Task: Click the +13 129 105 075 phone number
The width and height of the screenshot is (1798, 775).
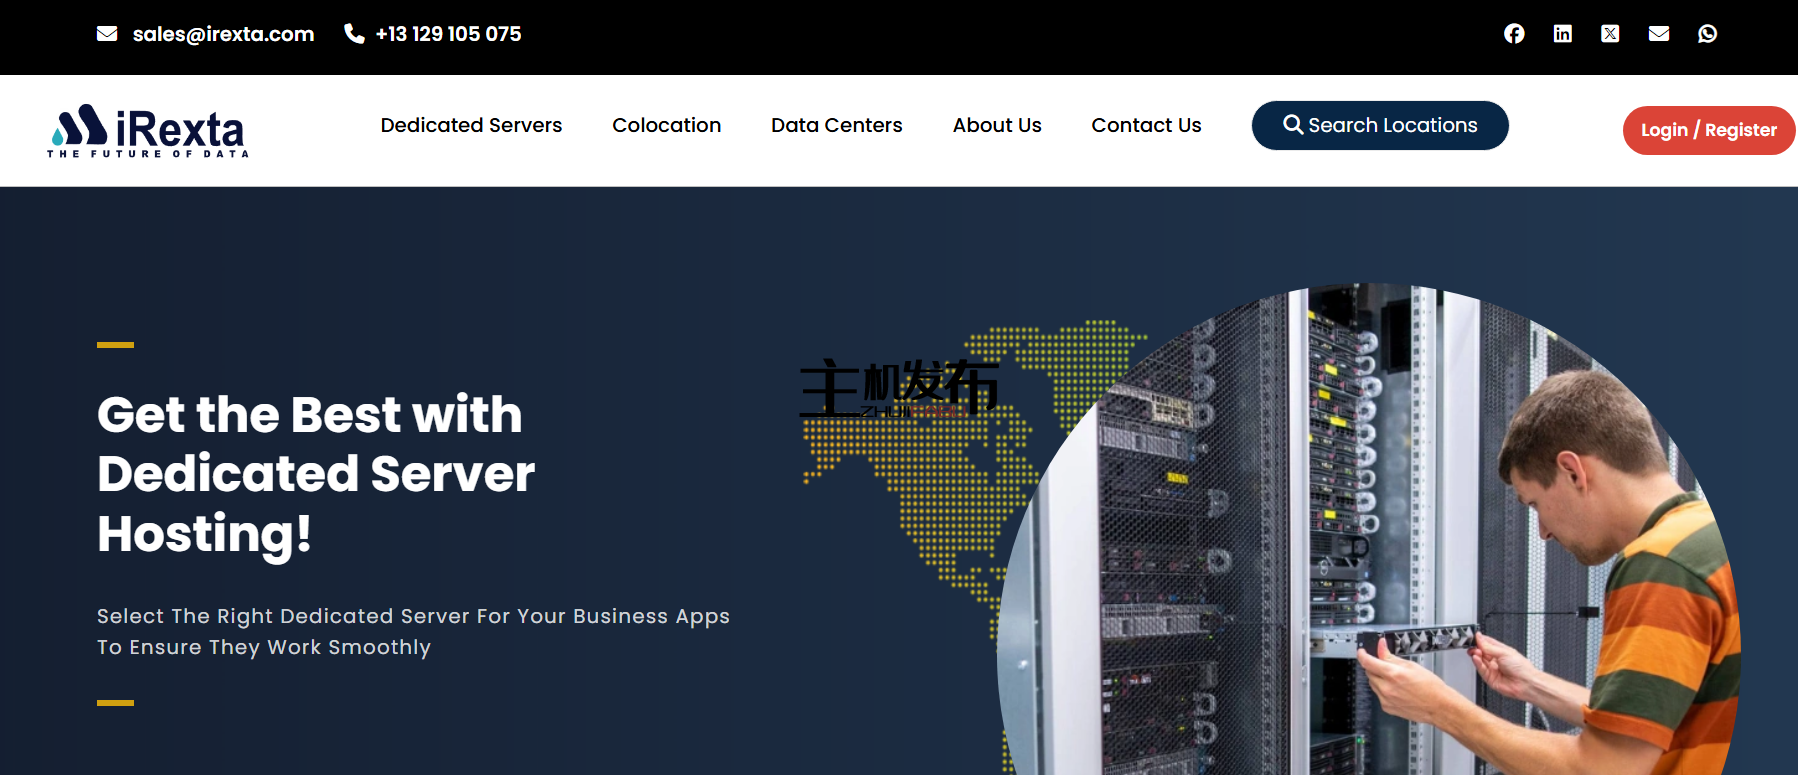Action: click(x=448, y=34)
